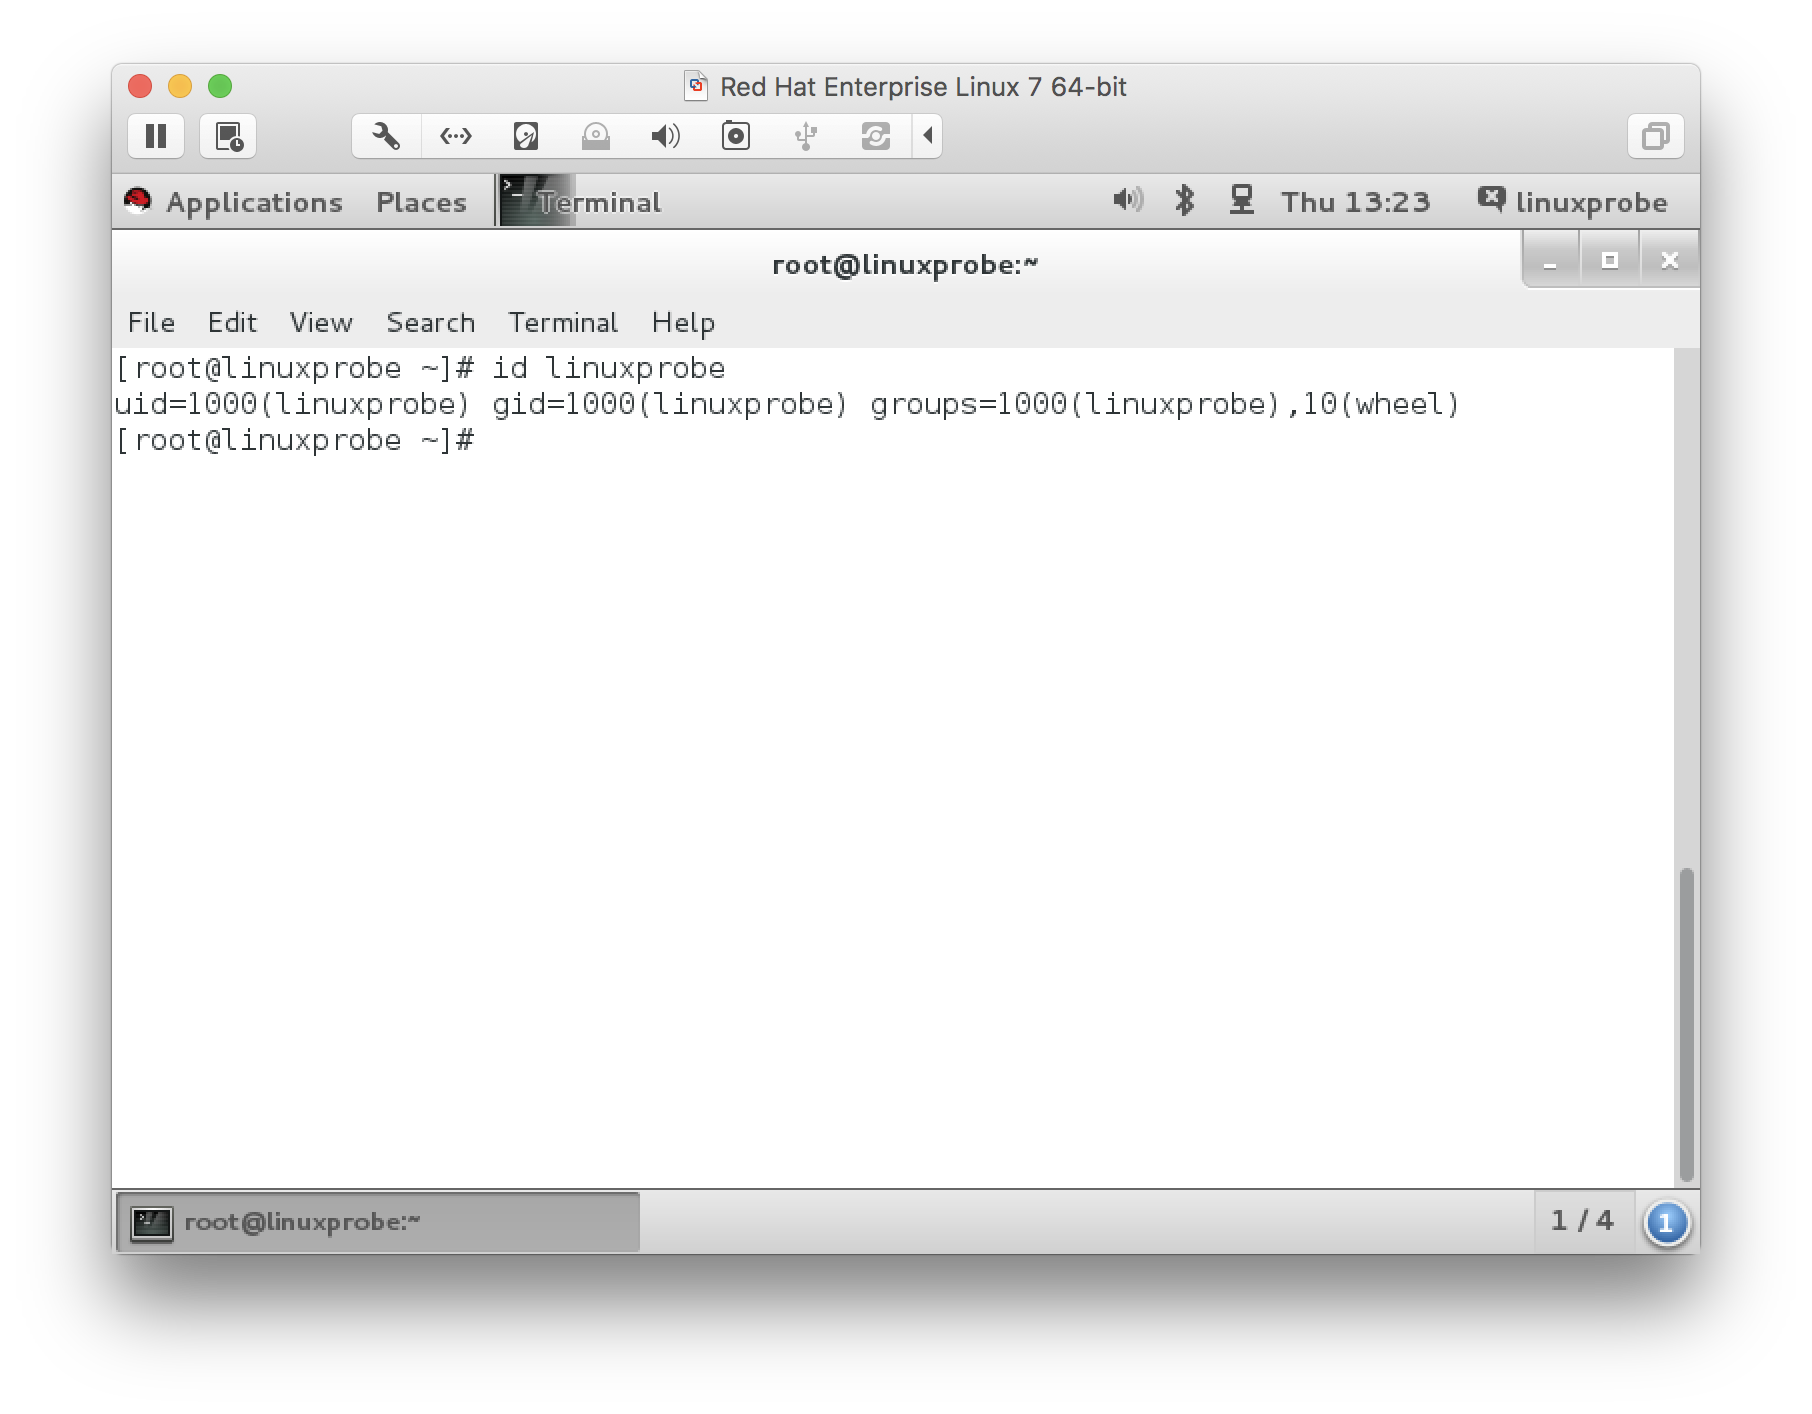Open the Thu 13:23 clock calendar
Viewport: 1812px width, 1414px height.
(1356, 202)
